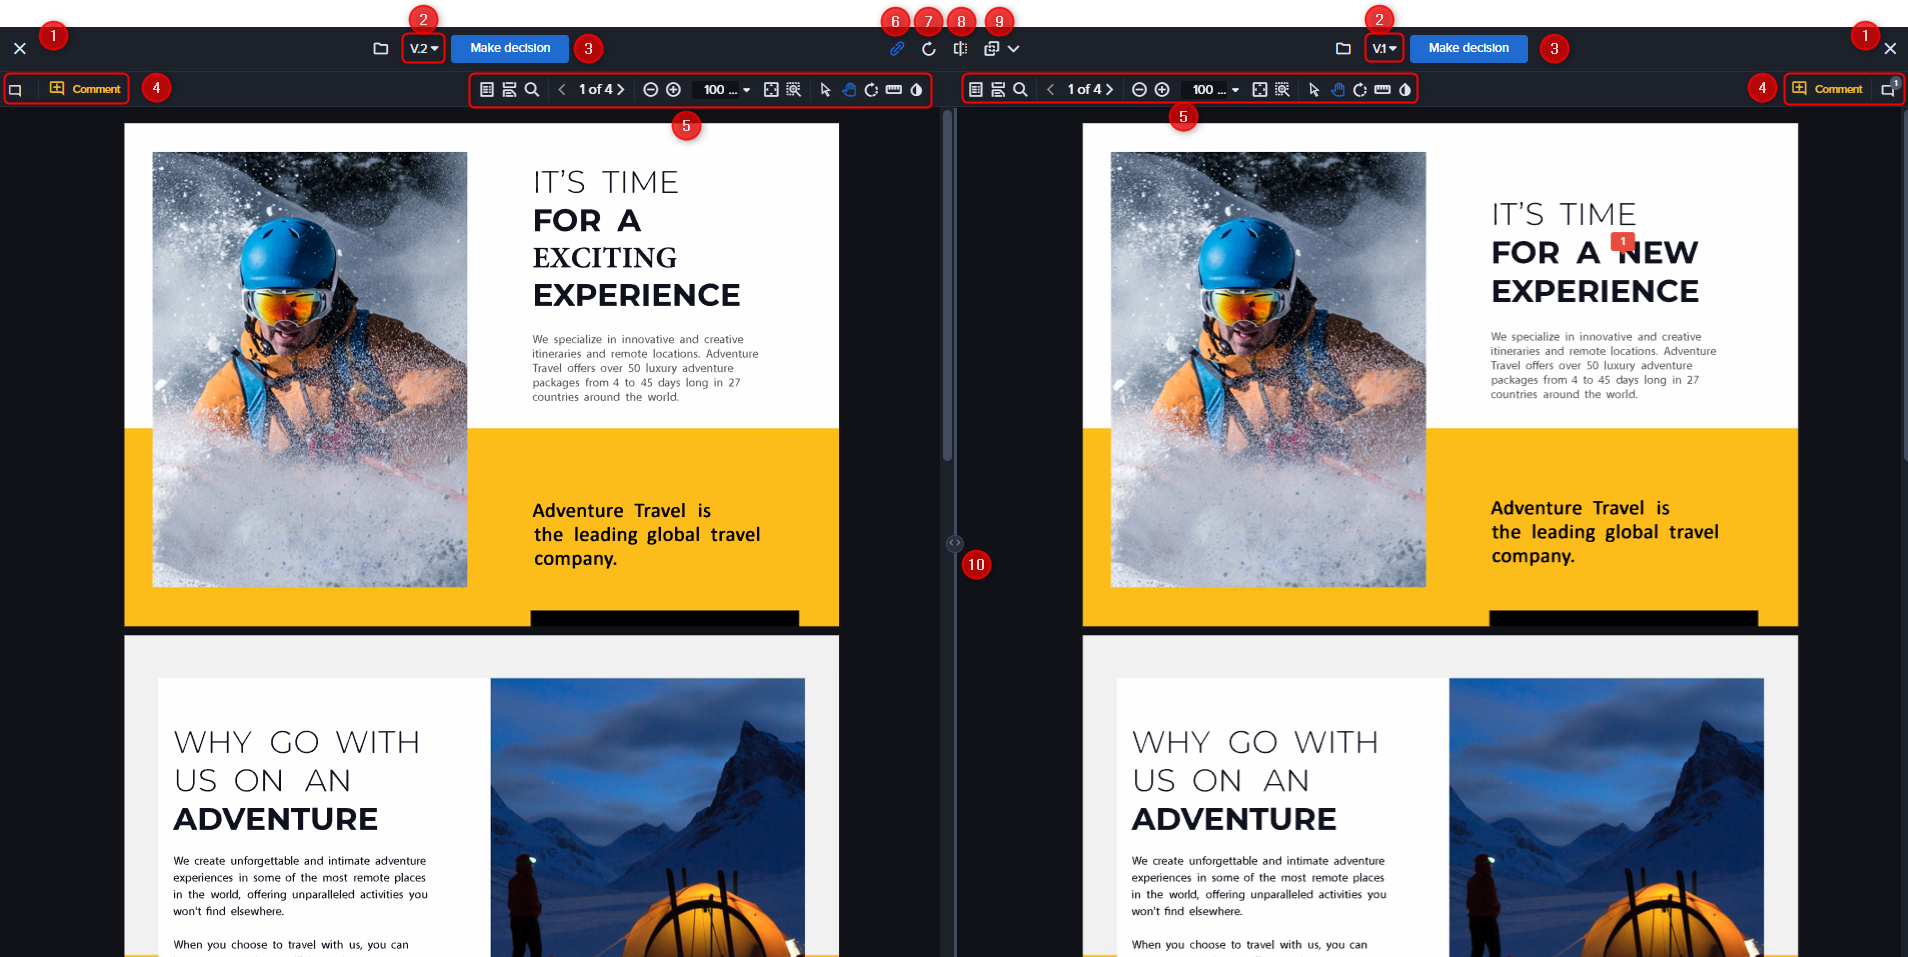
Task: Add a Comment in the right viewer
Action: pos(1827,89)
